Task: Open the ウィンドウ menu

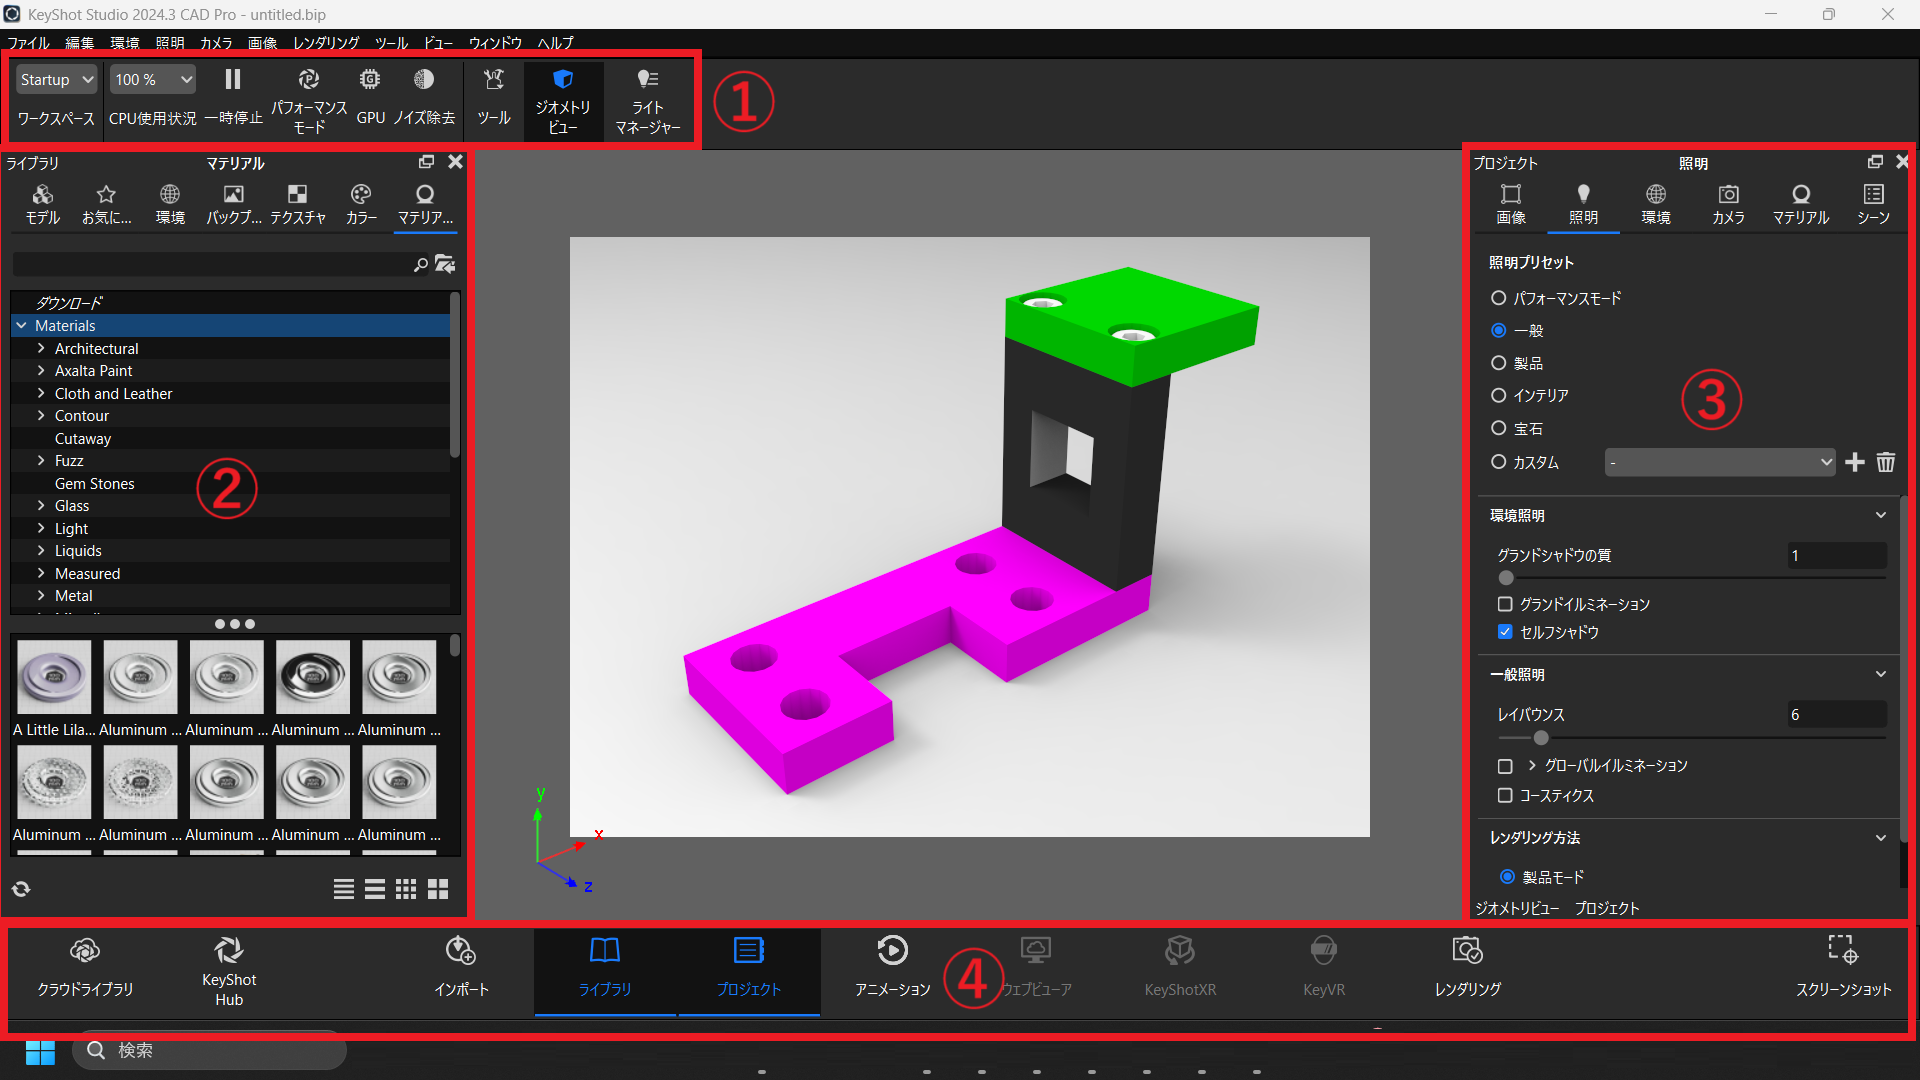Action: (x=495, y=43)
